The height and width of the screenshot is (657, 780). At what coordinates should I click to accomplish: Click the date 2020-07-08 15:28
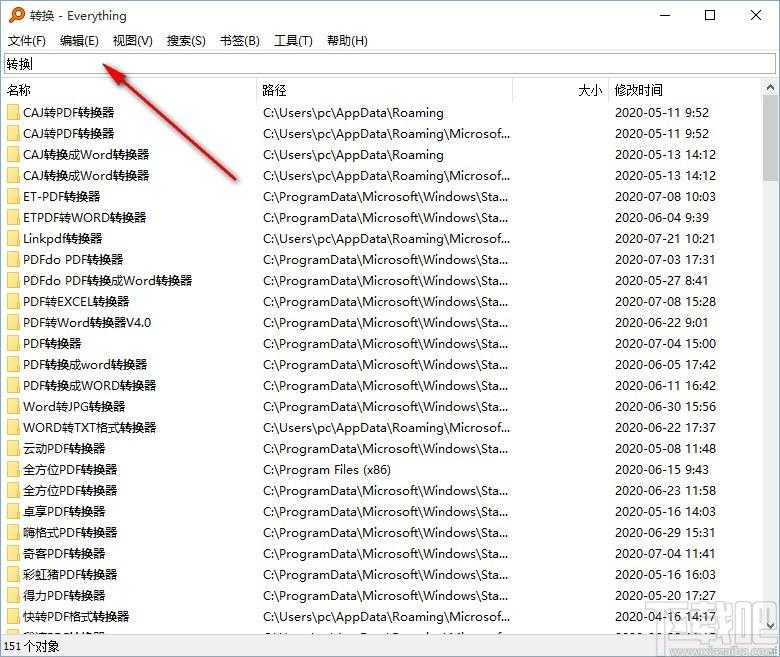[665, 301]
